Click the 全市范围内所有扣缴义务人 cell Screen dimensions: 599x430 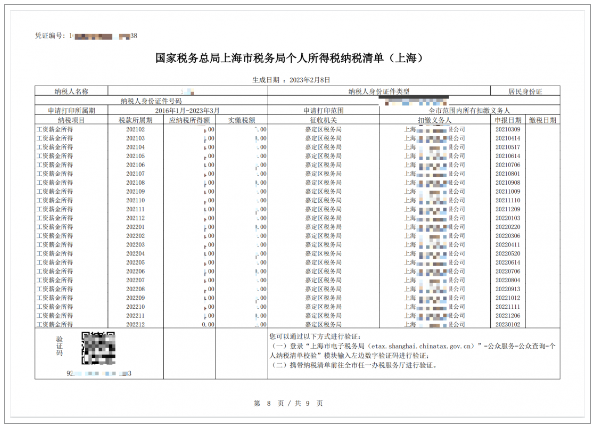[469, 110]
